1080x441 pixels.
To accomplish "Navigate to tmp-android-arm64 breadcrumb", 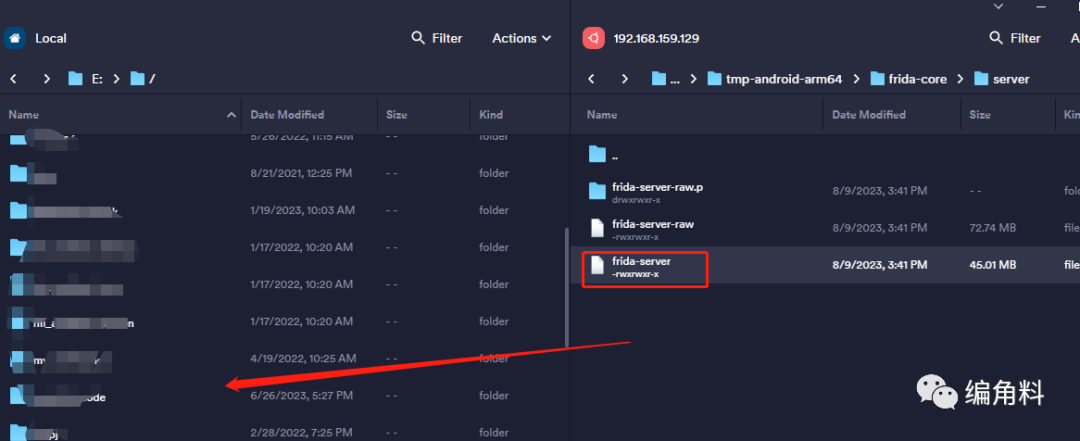I will (x=775, y=79).
